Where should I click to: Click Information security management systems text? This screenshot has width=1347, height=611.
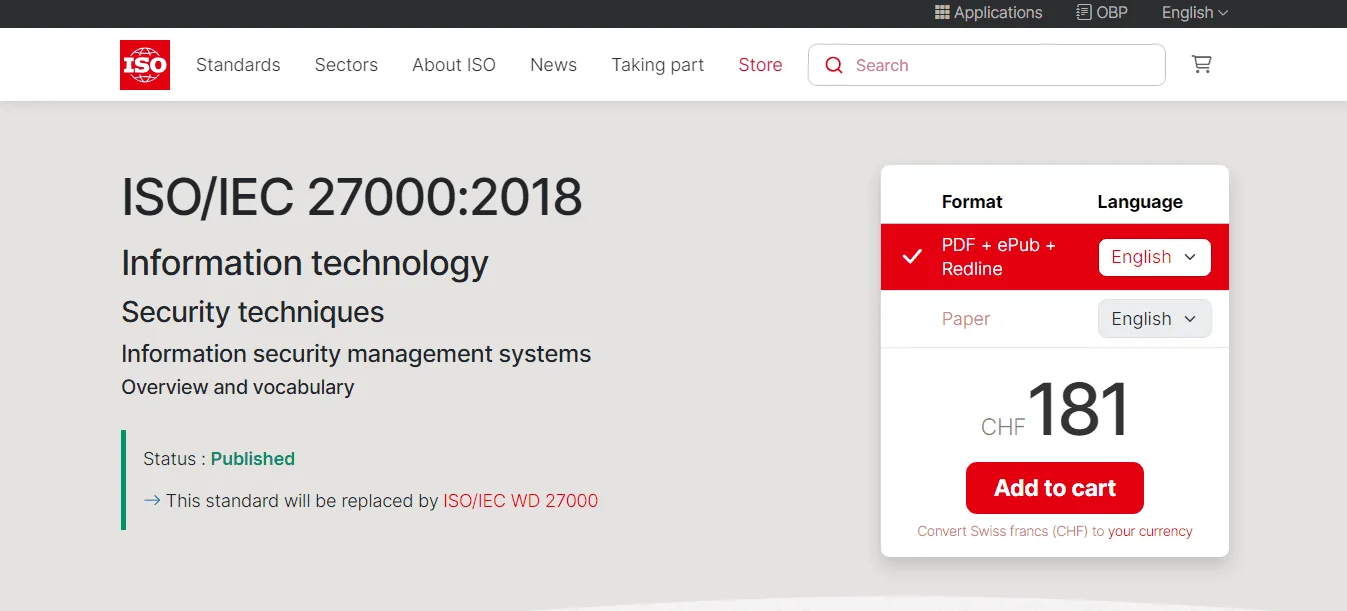coord(356,354)
